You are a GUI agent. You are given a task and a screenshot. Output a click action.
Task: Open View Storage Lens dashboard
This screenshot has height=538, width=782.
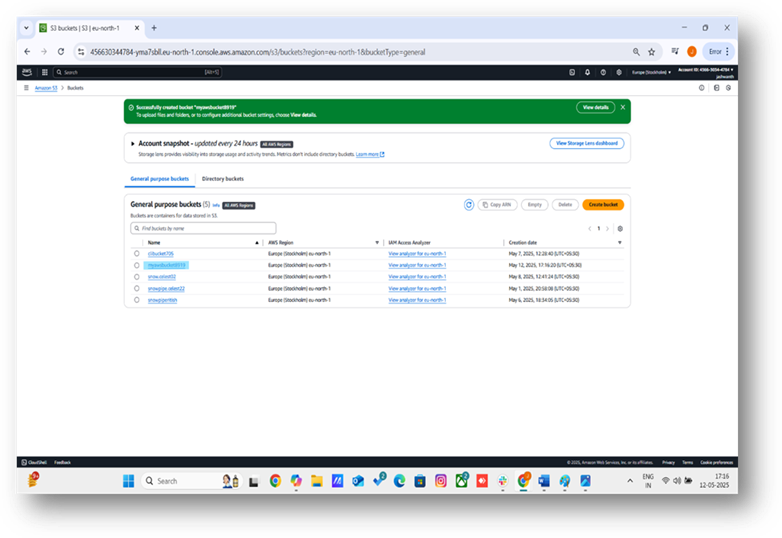[586, 144]
